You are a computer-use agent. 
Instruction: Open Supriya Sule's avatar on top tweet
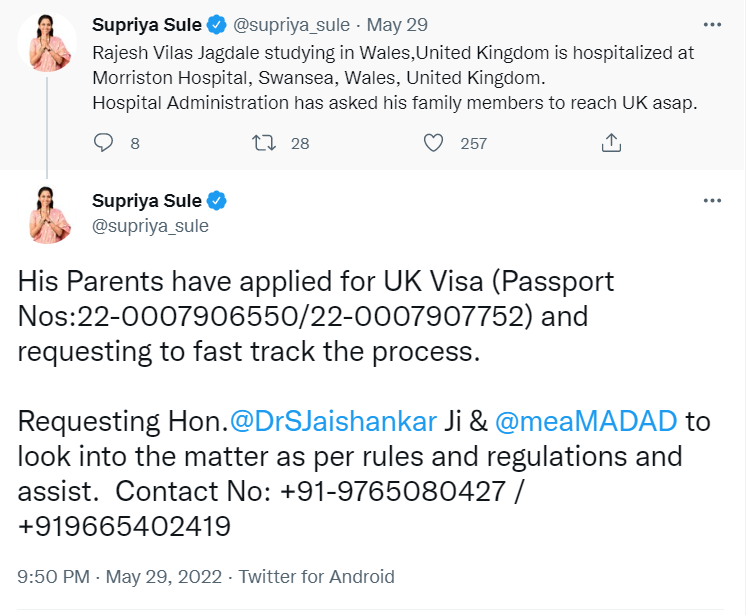tap(46, 43)
